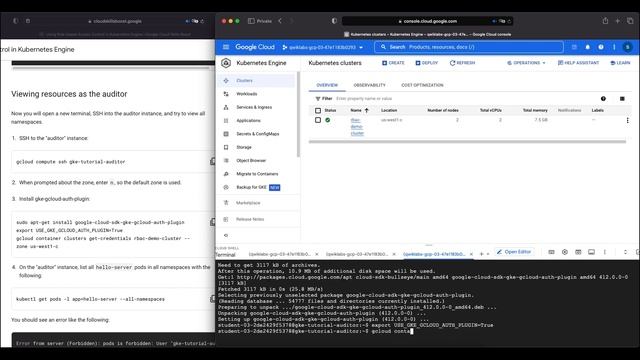
Task: Close the first Cloud Shell terminal tab
Action: point(316,254)
